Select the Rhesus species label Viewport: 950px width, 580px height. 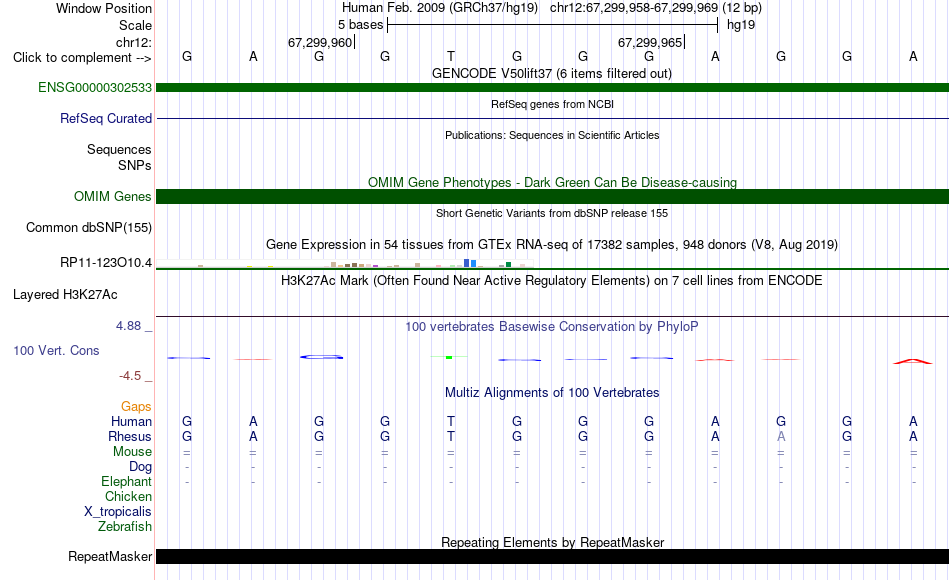[x=130, y=436]
